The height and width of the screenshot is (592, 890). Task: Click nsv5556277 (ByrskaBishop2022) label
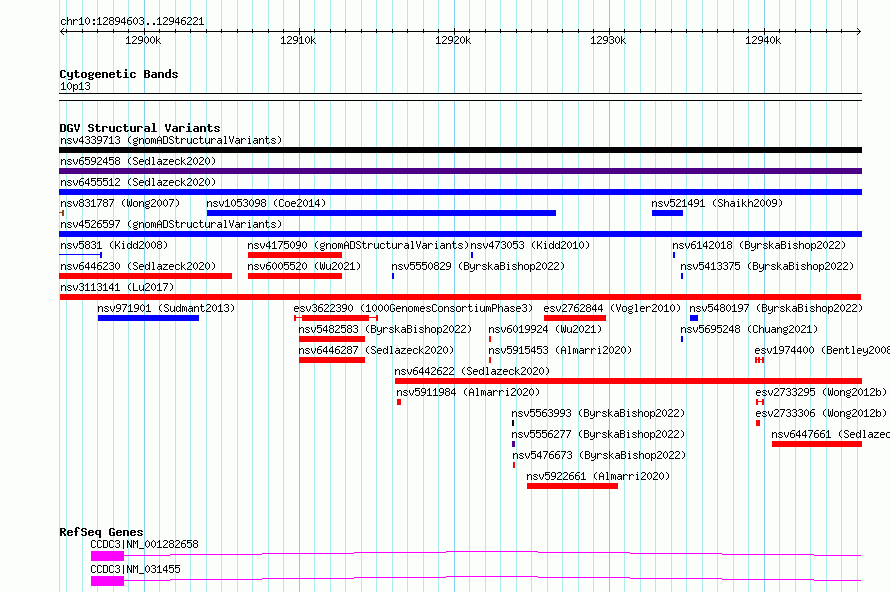[598, 434]
